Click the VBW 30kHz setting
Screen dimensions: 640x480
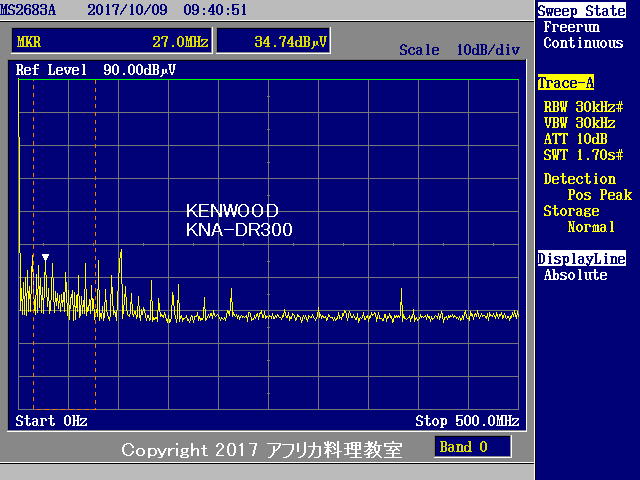pyautogui.click(x=579, y=123)
